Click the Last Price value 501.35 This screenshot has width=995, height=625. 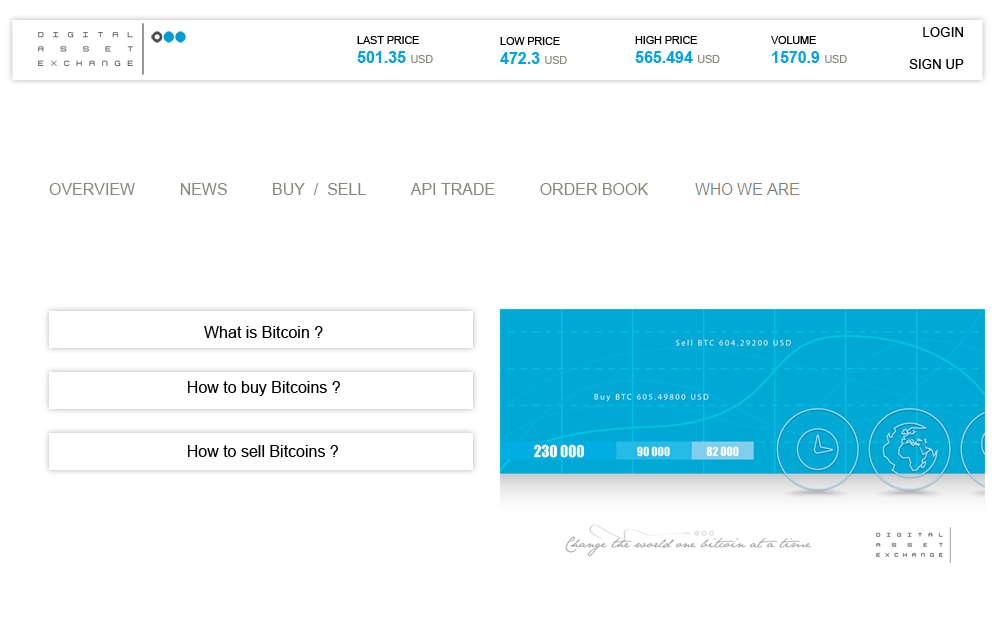point(381,58)
